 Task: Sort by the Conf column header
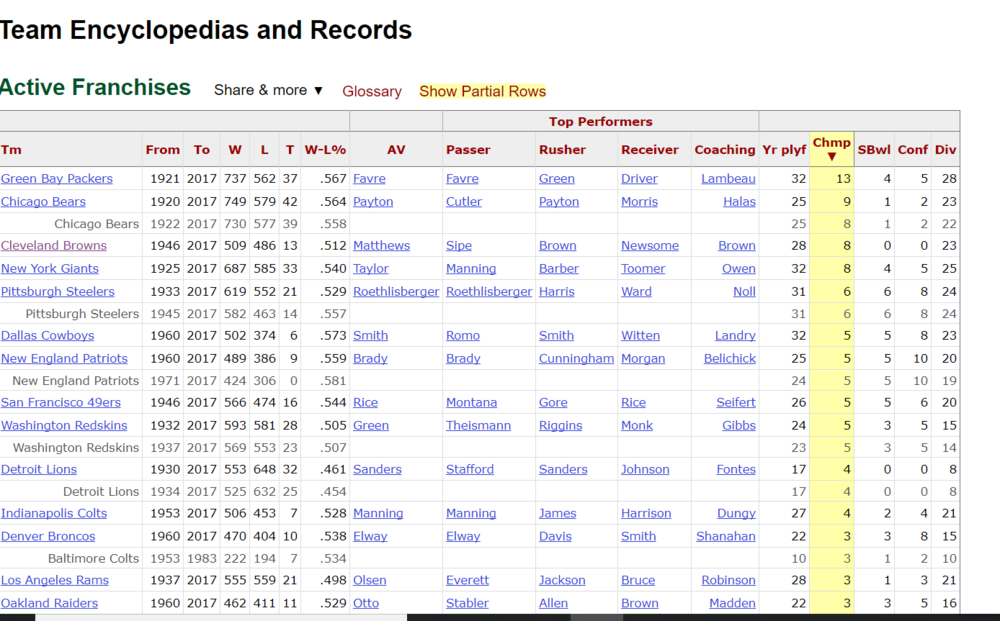(x=913, y=150)
